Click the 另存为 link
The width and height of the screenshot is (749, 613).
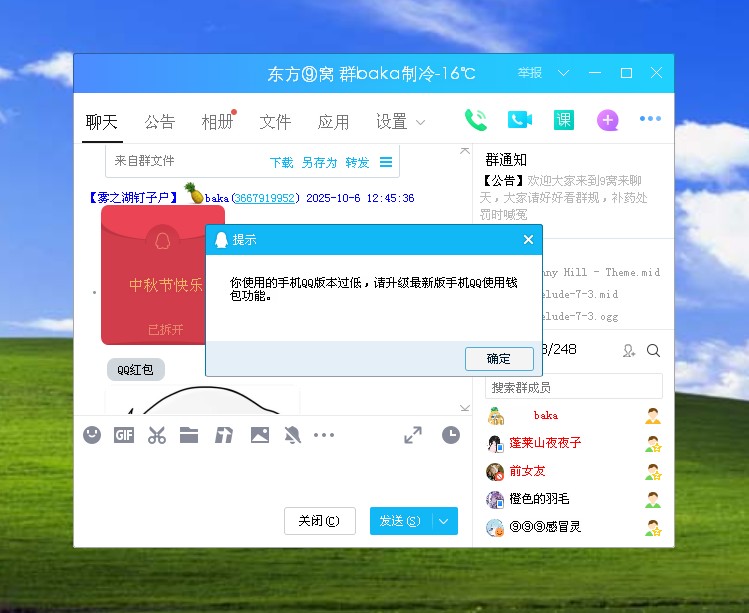click(319, 162)
